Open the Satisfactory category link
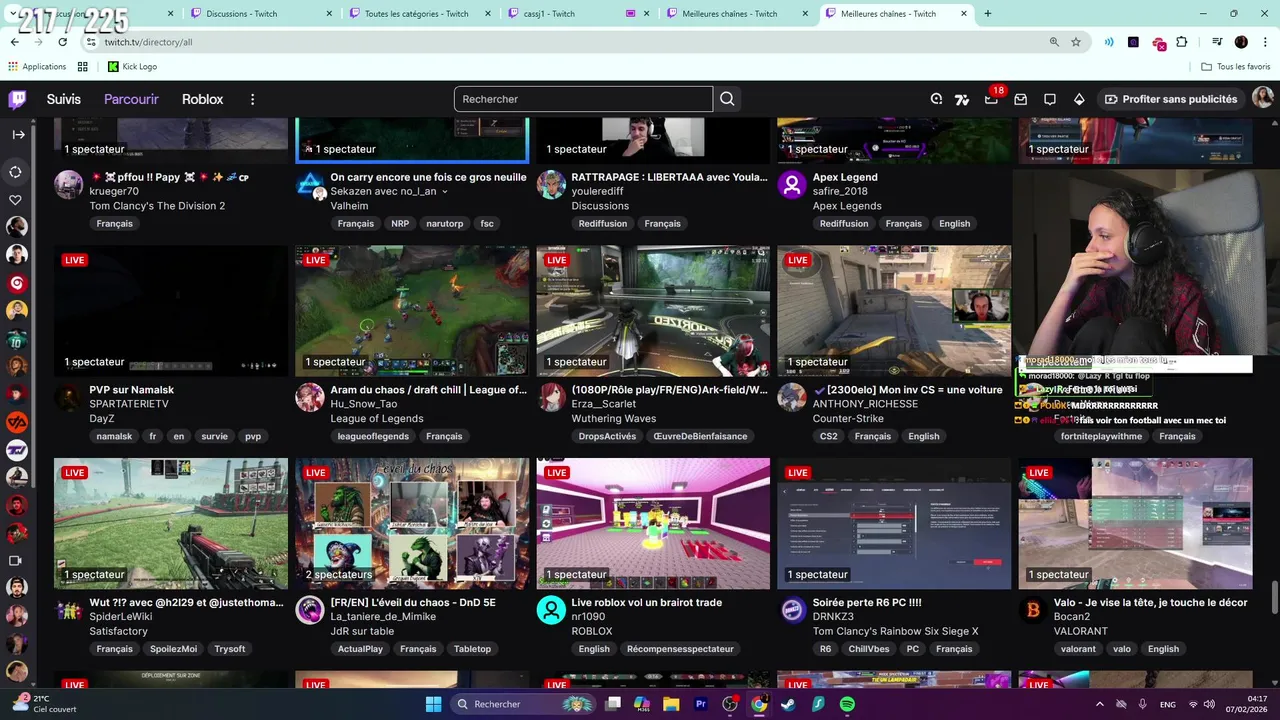Viewport: 1280px width, 720px height. [118, 631]
